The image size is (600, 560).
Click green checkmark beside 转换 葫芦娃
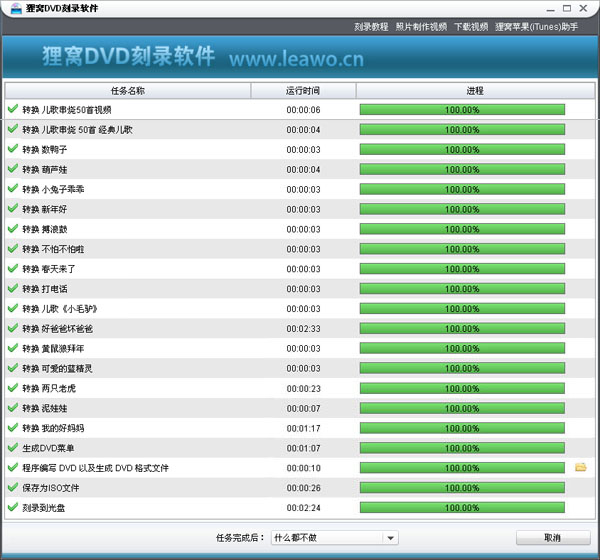tap(13, 168)
